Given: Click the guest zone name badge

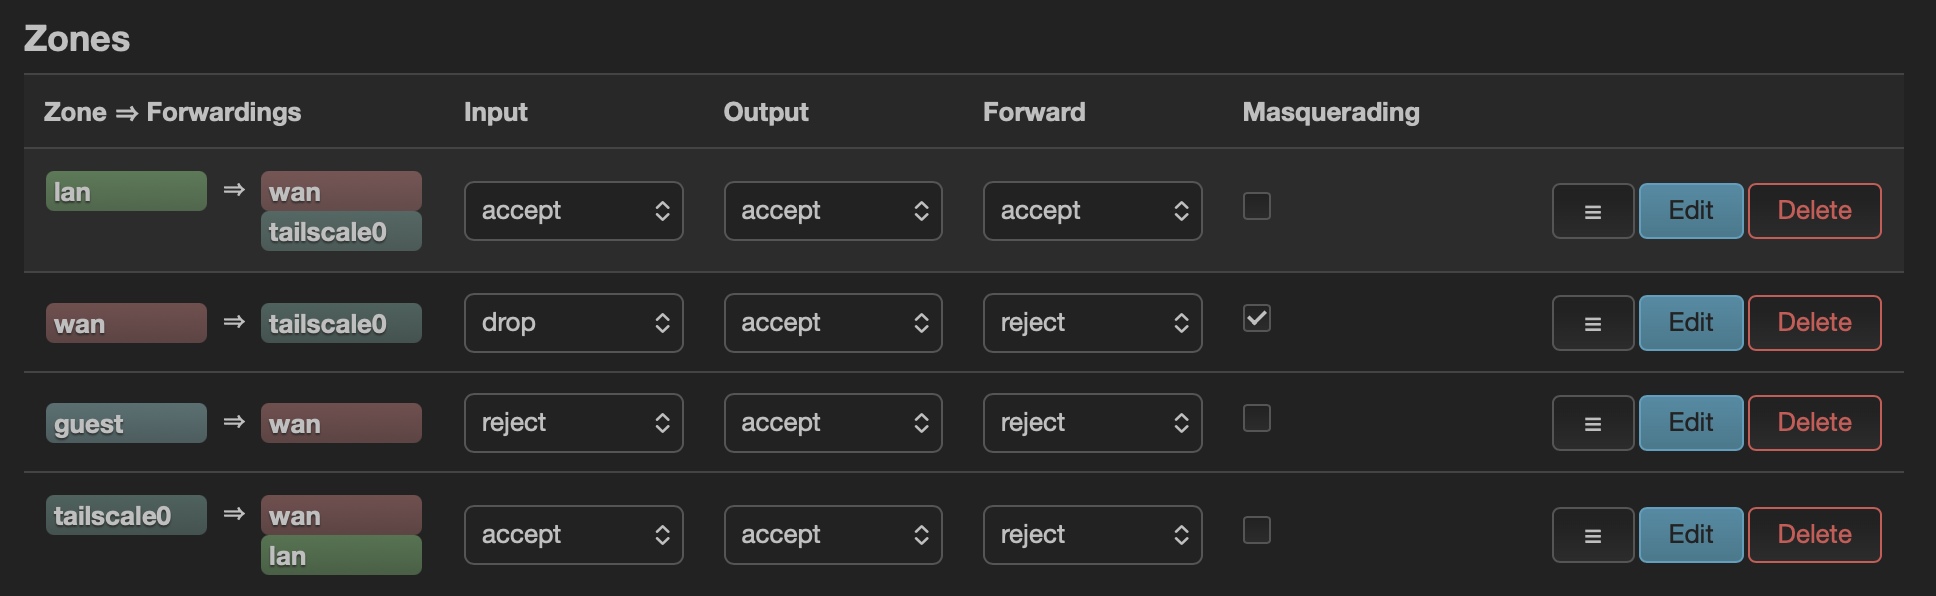Looking at the screenshot, I should pyautogui.click(x=126, y=423).
